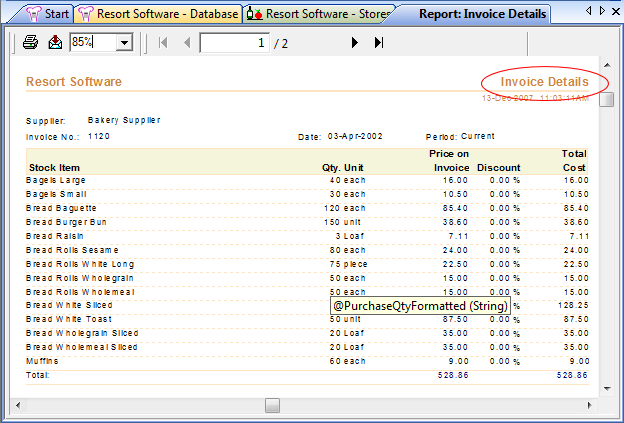The height and width of the screenshot is (423, 624).
Task: Click the Print report icon
Action: (30, 42)
